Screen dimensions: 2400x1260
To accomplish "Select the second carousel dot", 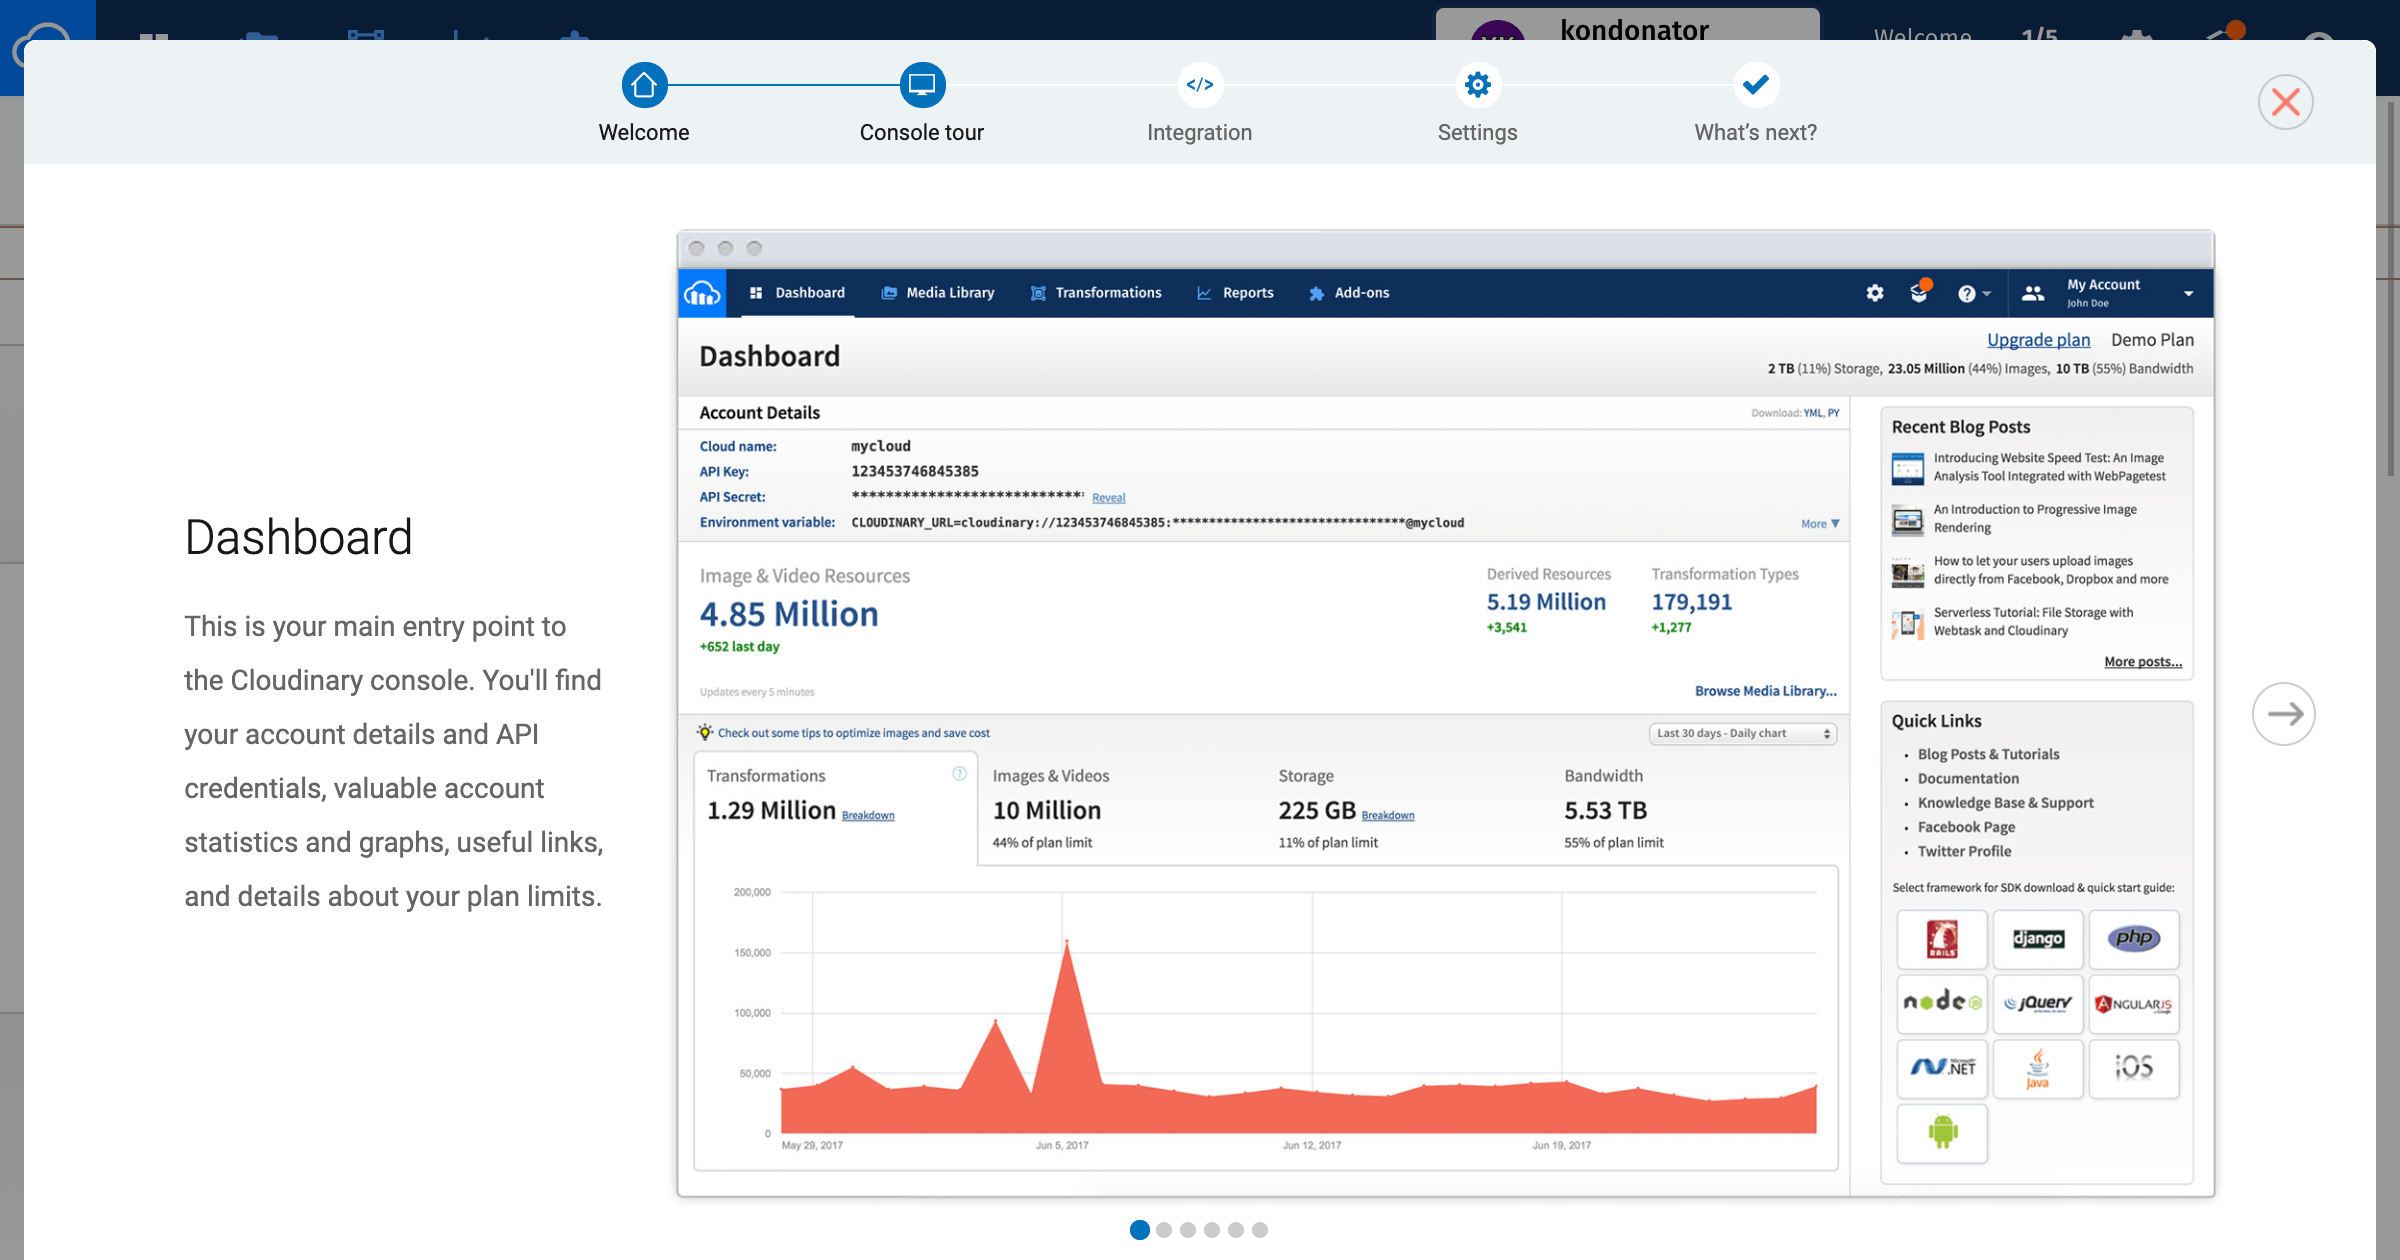I will pos(1164,1230).
